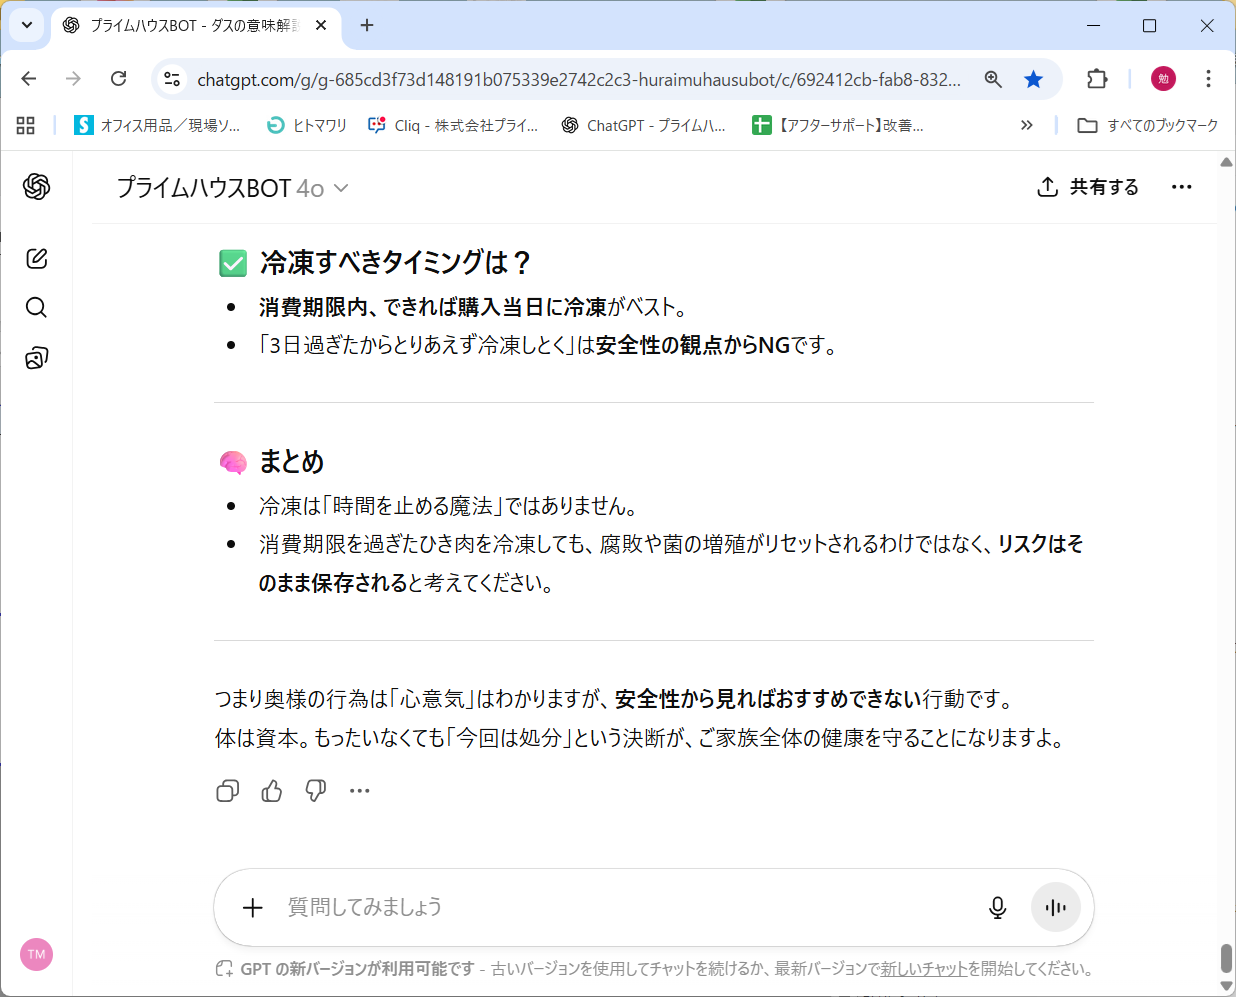Open the conversation options three-dot menu

click(1181, 187)
